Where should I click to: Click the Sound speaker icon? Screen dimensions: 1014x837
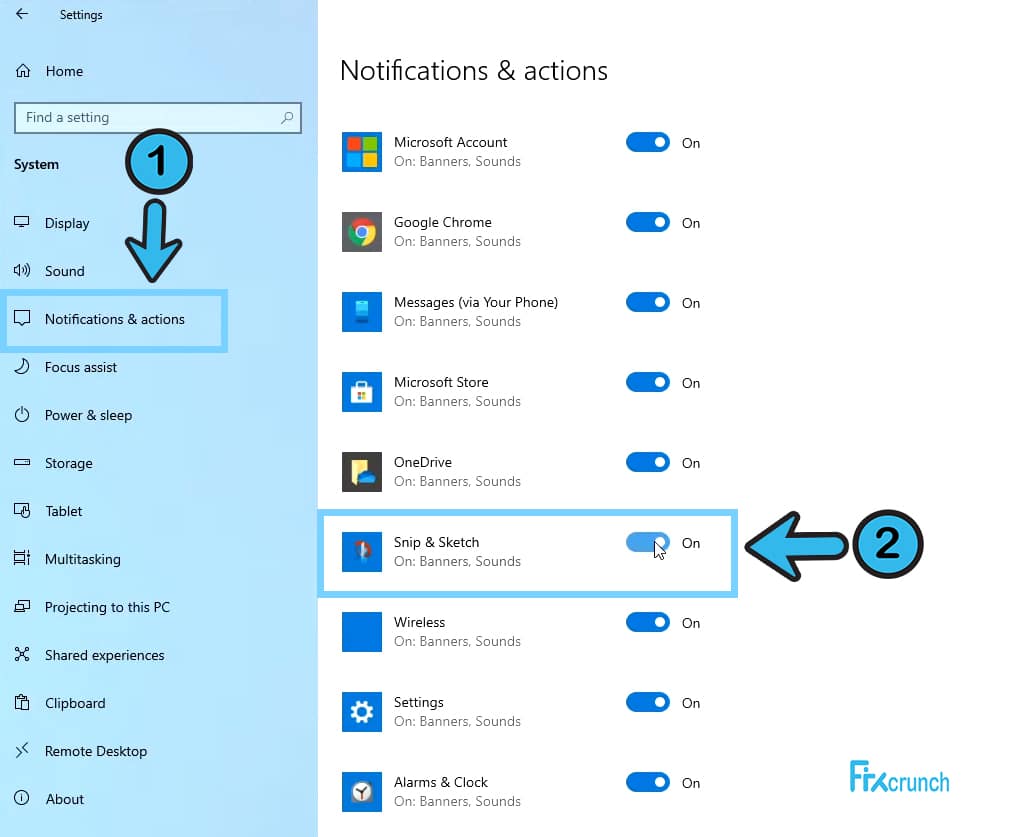[21, 270]
